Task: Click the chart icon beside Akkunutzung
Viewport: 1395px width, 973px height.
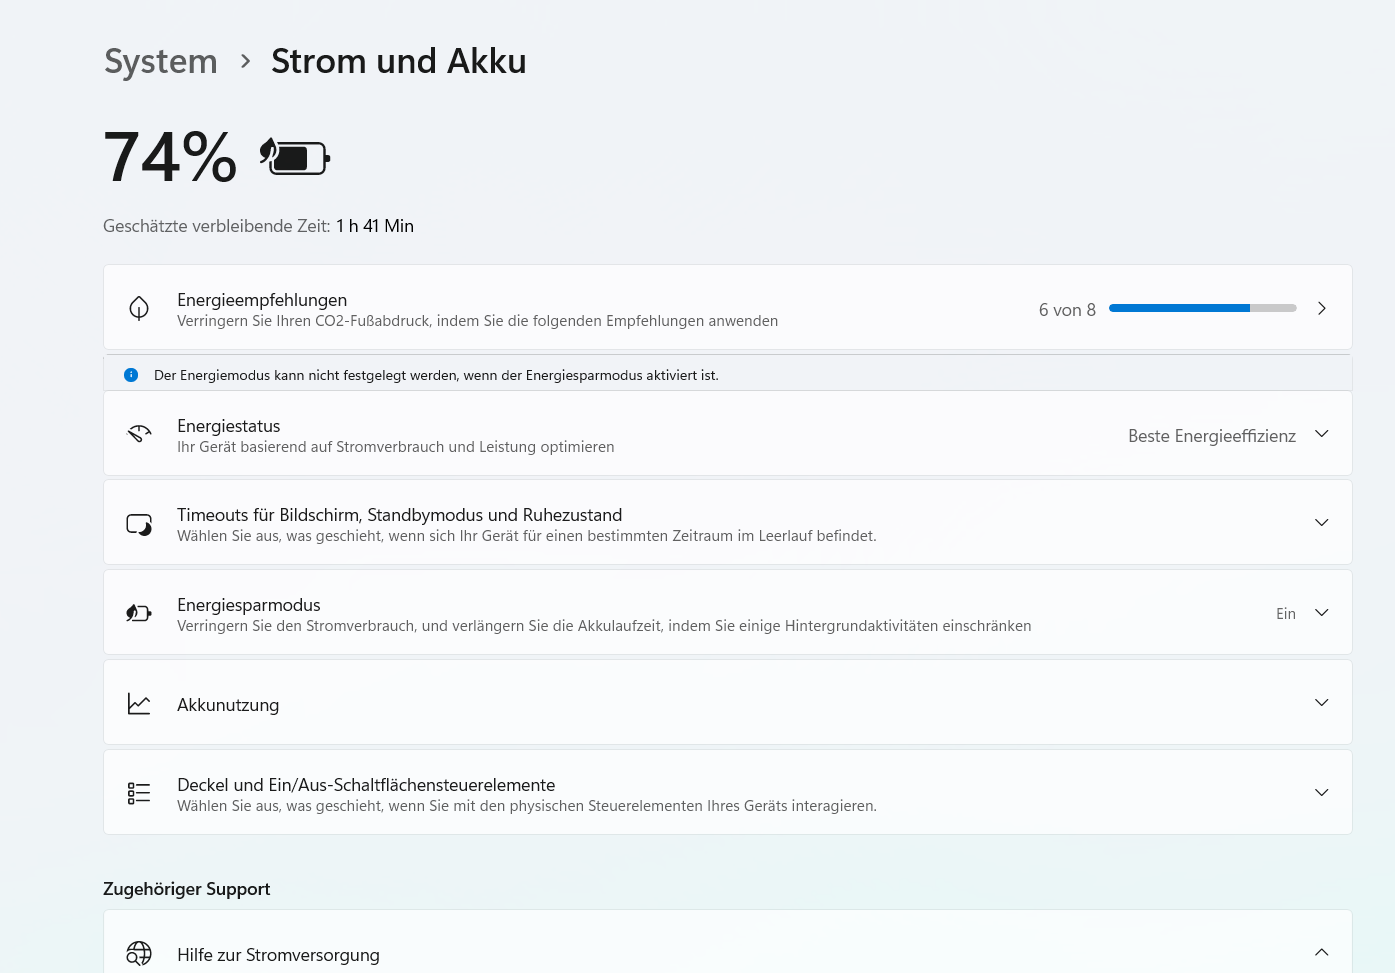Action: click(x=139, y=704)
